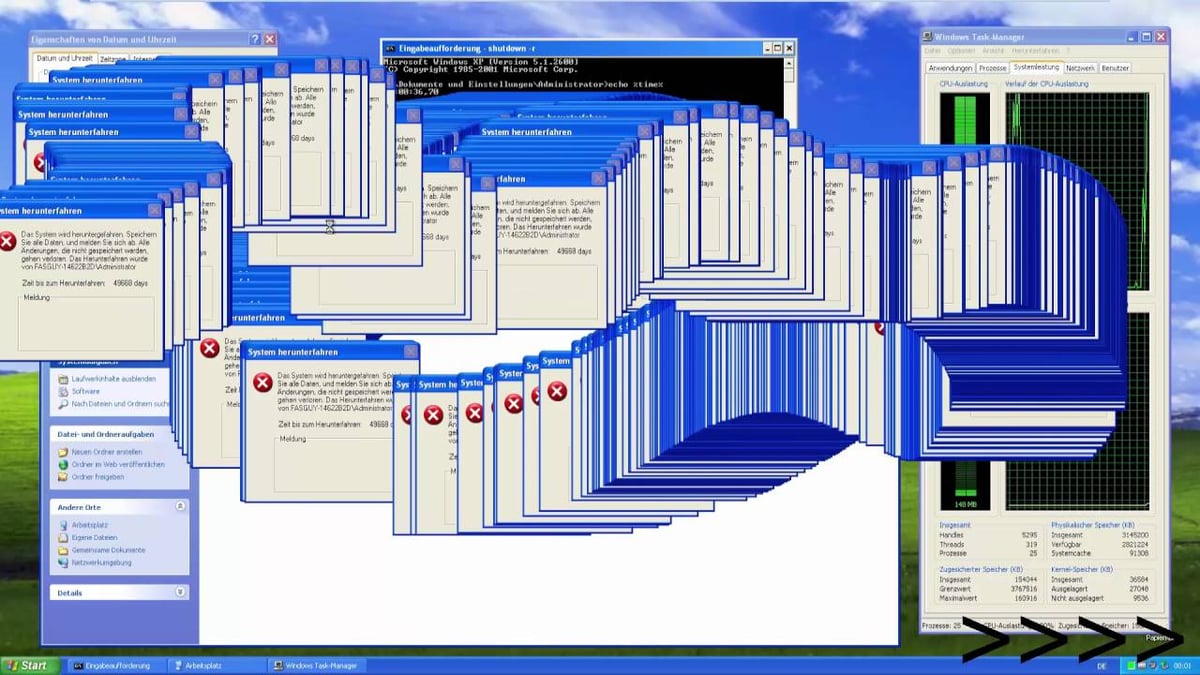Collapse the Datei- und Ordneraufgaben header
The width and height of the screenshot is (1200, 675).
tap(119, 435)
